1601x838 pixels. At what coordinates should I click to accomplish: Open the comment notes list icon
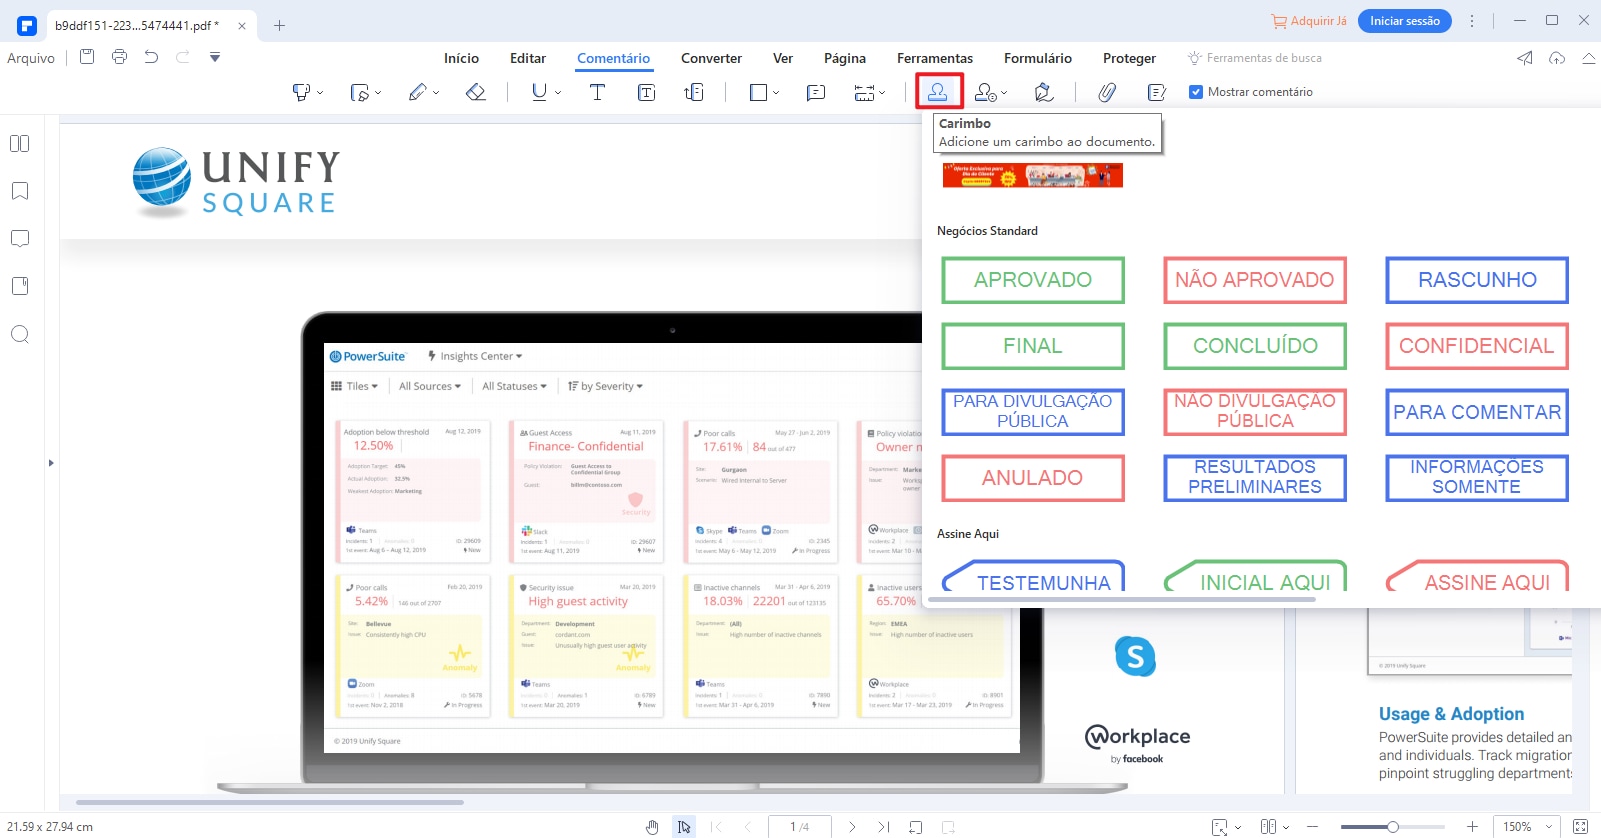click(x=1157, y=92)
